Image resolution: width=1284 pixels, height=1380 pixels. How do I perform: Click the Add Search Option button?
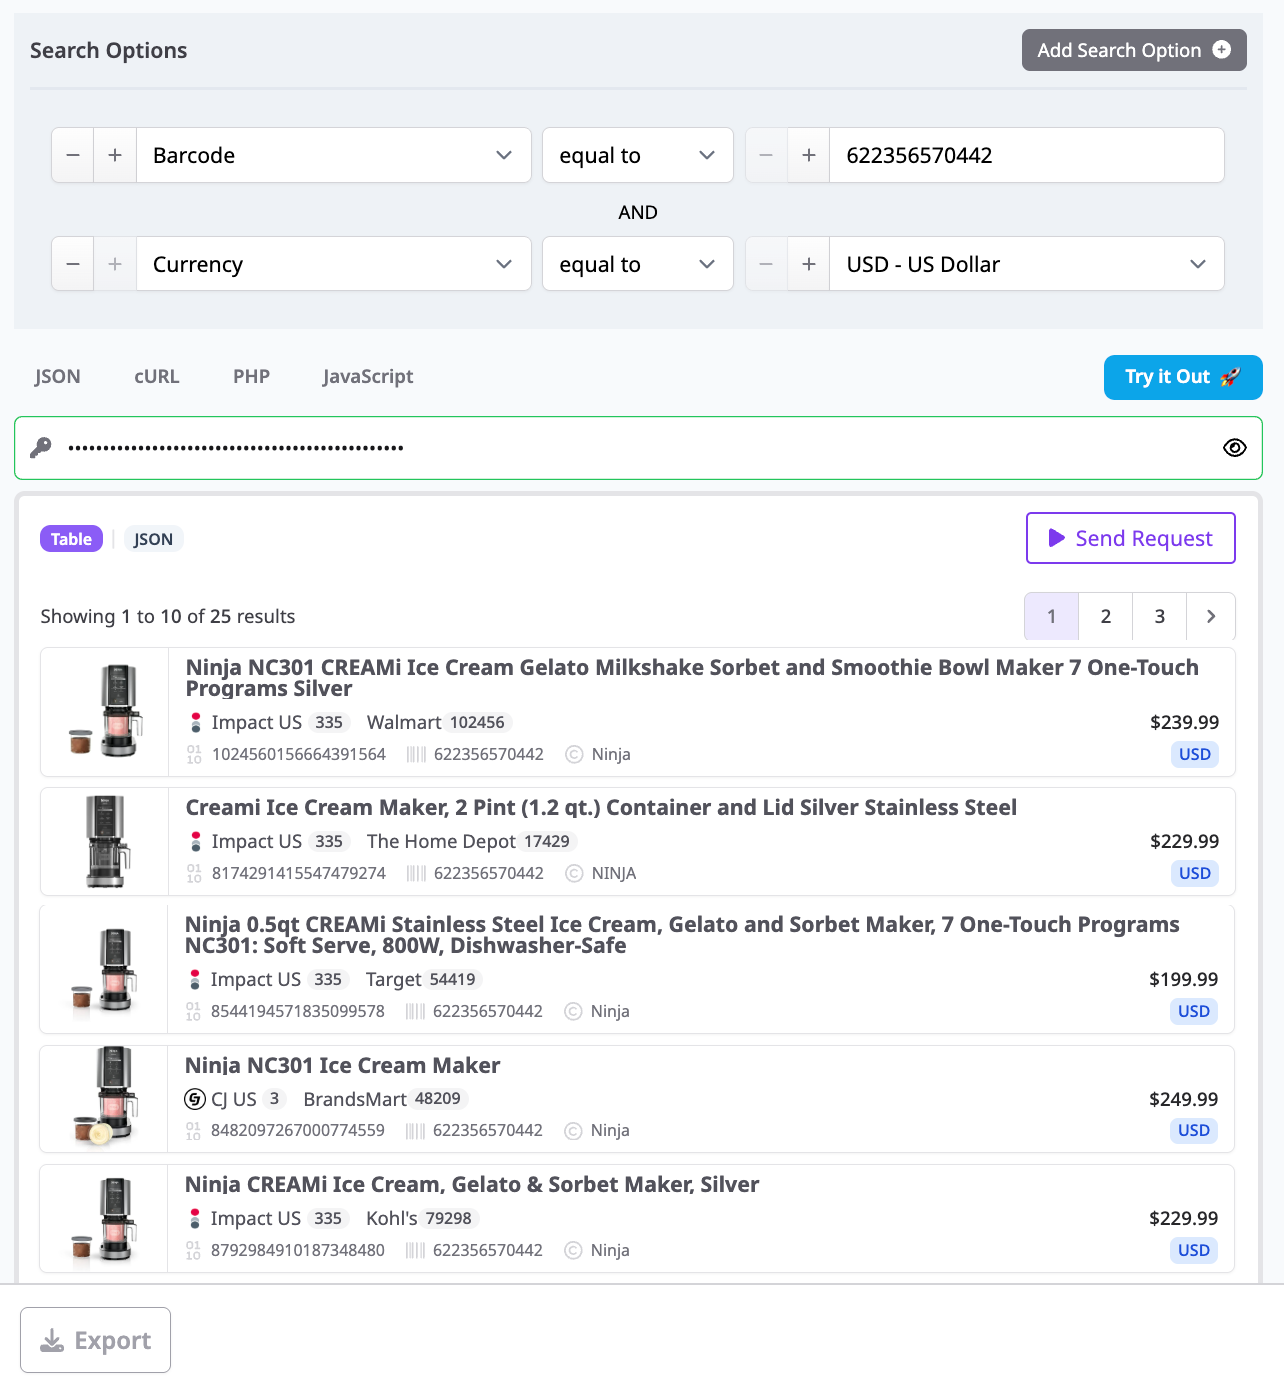(x=1134, y=50)
